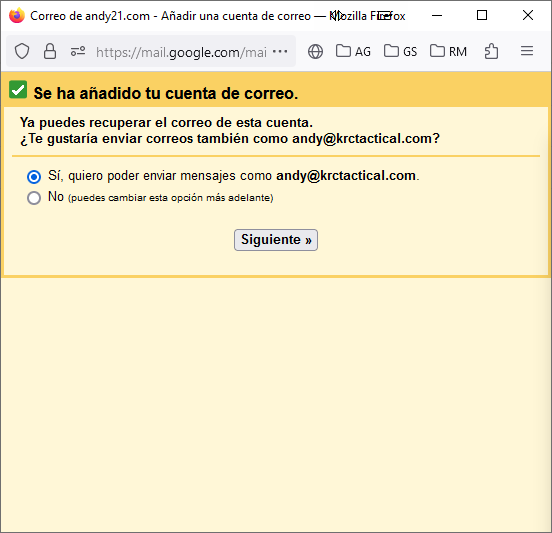
Task: Click text 'Ya puedes recuperar el correo de esta cuenta.'
Action: [x=166, y=123]
